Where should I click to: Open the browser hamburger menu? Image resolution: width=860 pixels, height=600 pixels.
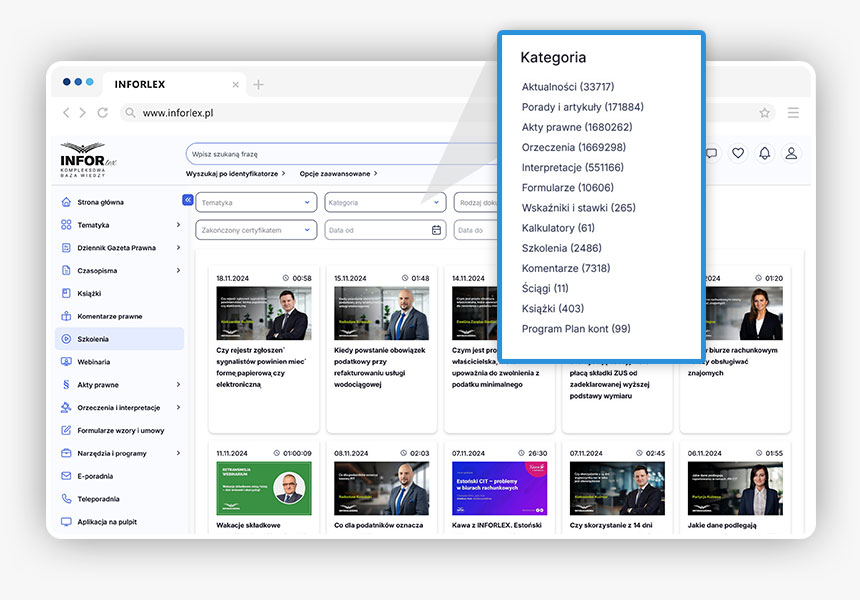[x=793, y=113]
